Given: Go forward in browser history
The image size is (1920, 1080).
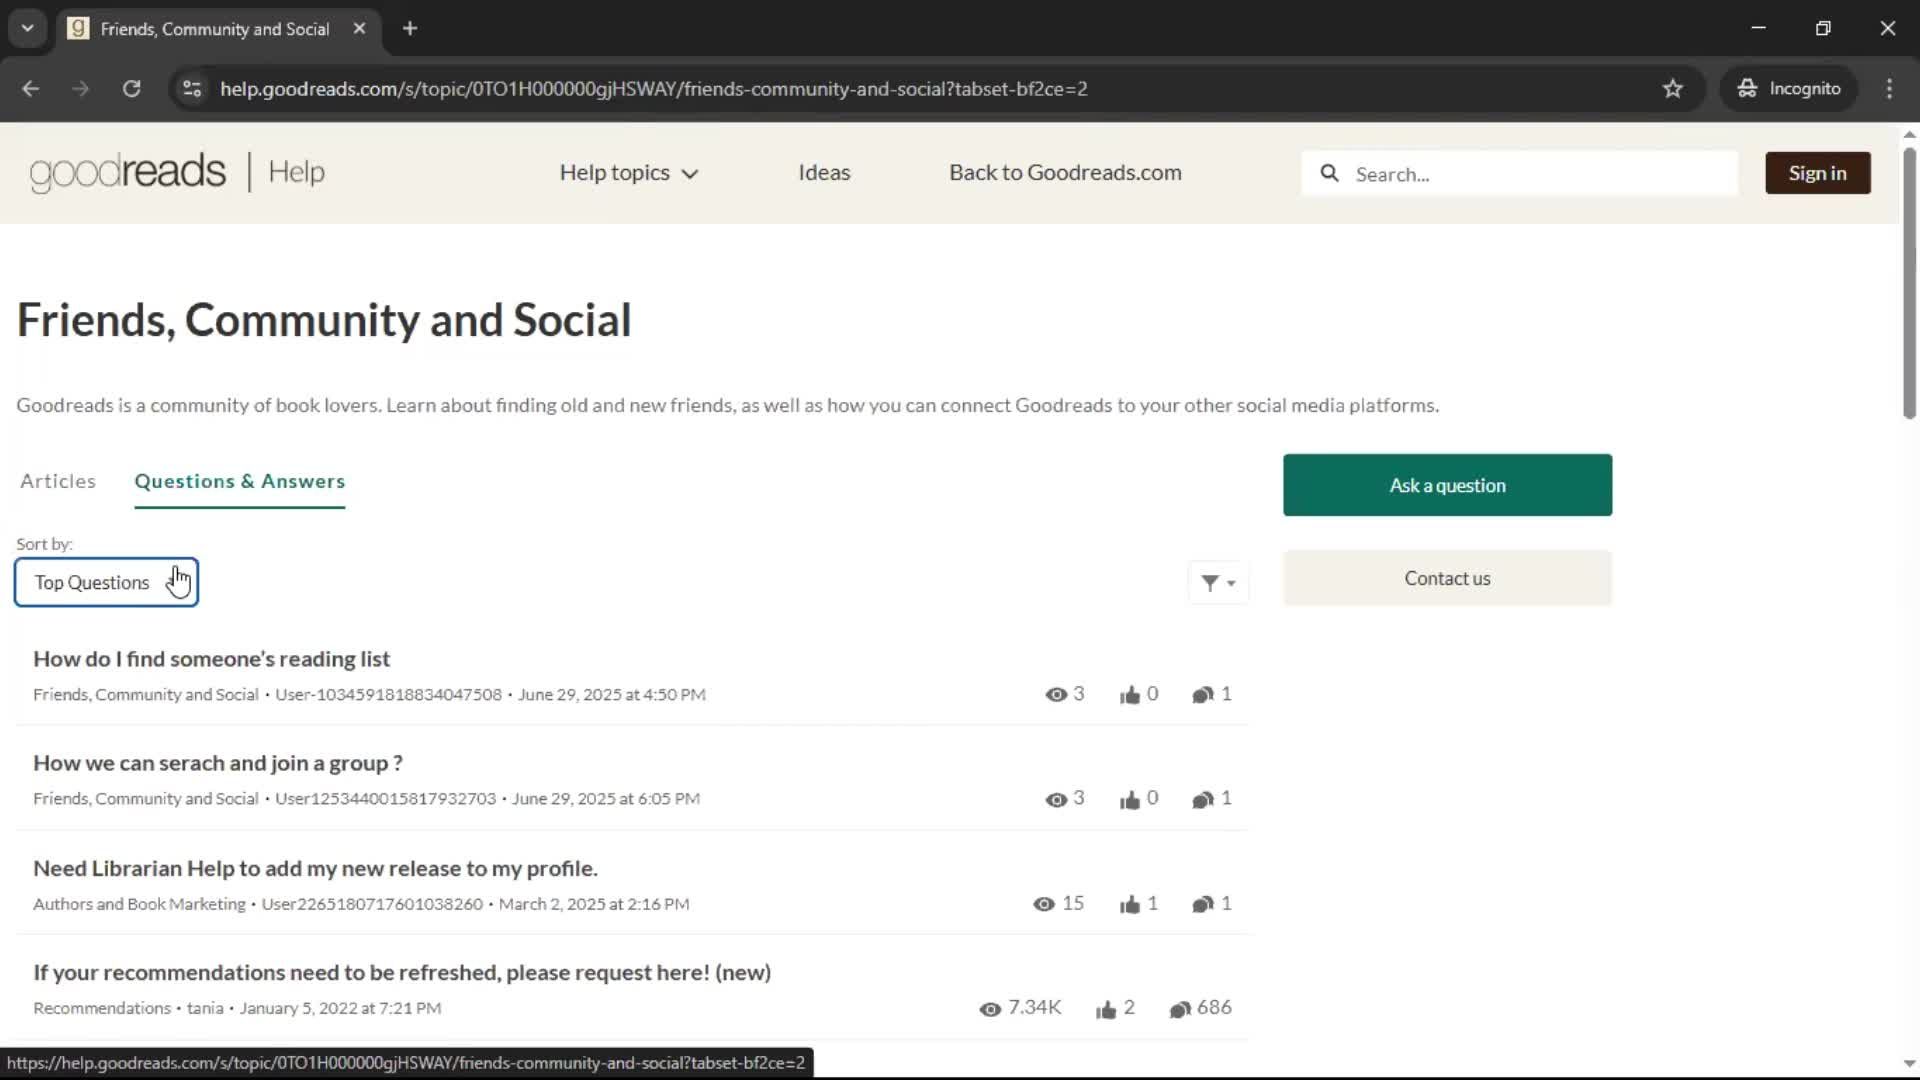Looking at the screenshot, I should tap(81, 89).
